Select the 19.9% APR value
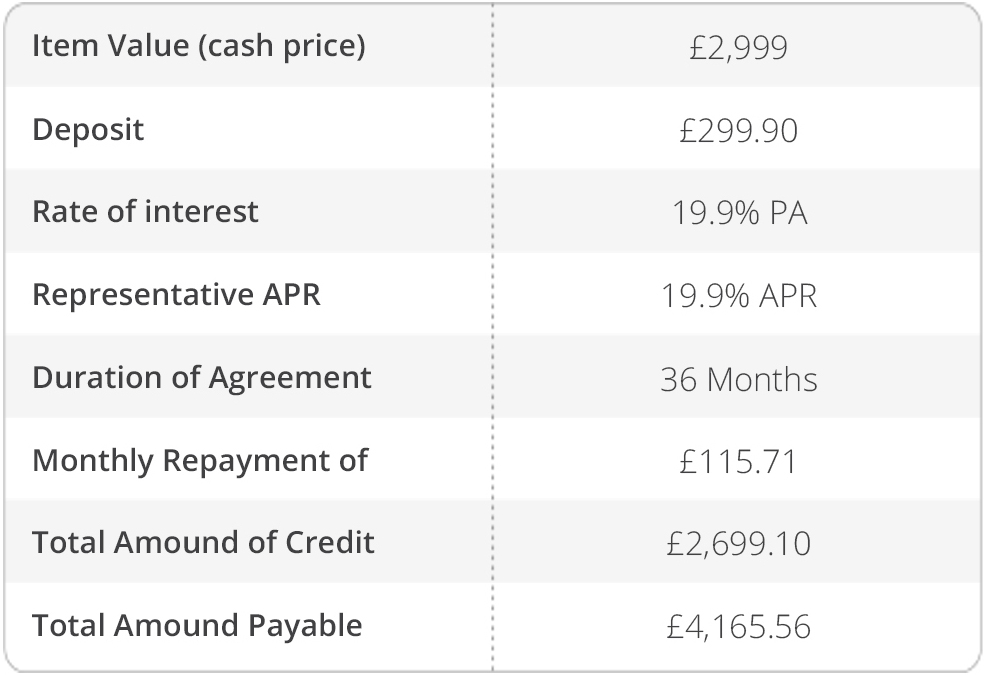984x675 pixels. (738, 296)
